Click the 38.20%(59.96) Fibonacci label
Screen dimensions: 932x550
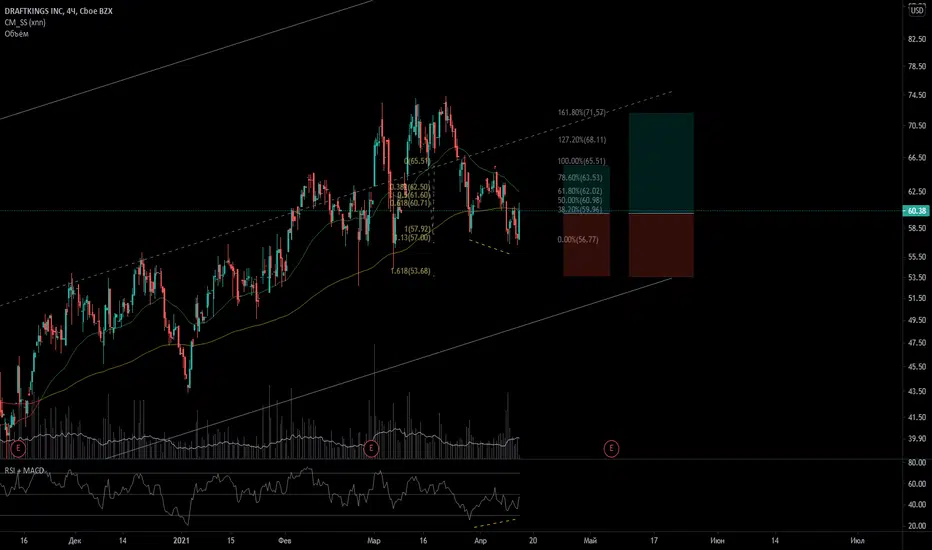580,209
